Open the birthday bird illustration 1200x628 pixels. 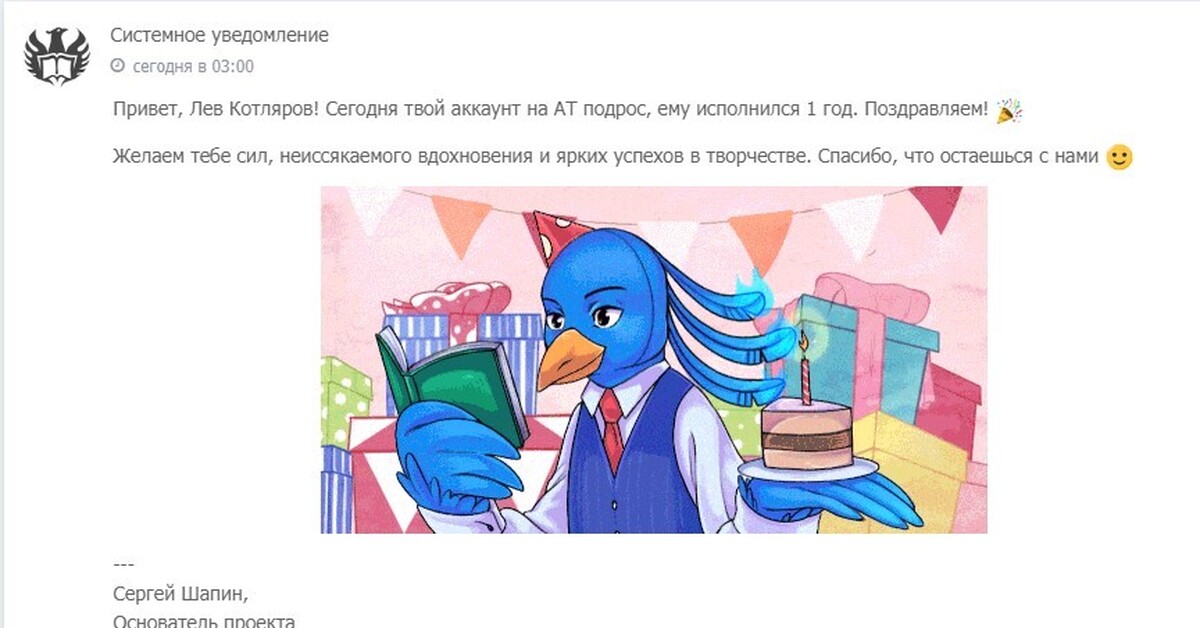click(654, 360)
